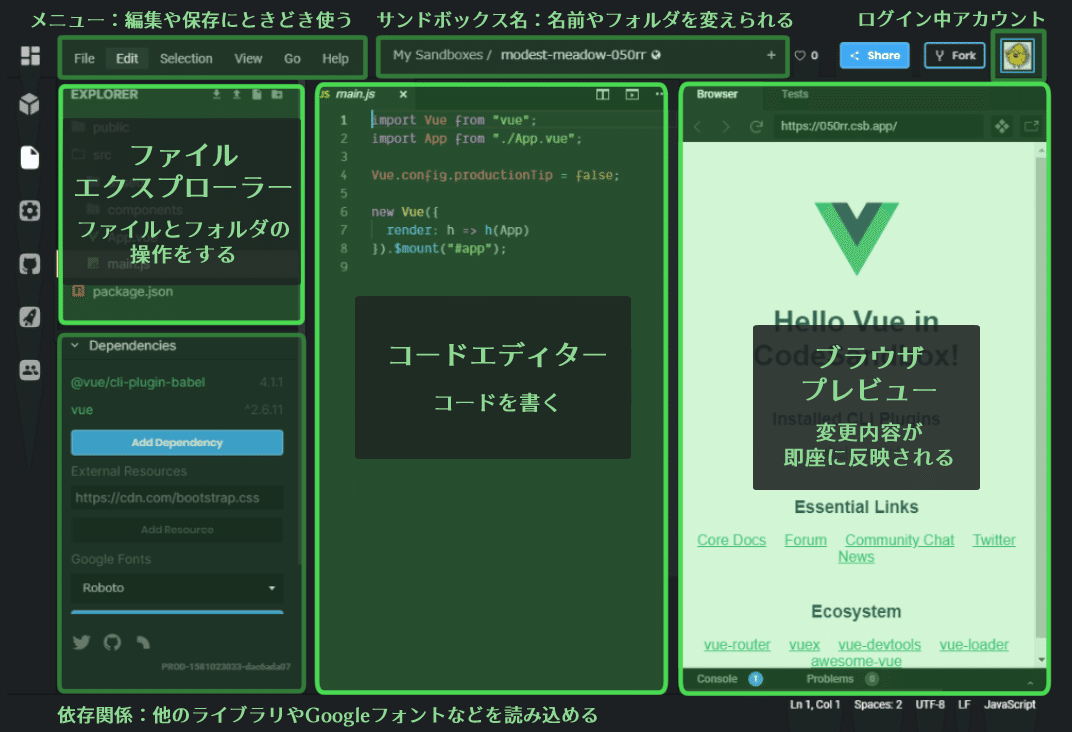Image resolution: width=1072 pixels, height=732 pixels.
Task: Toggle the in-editor preview icon
Action: point(631,93)
